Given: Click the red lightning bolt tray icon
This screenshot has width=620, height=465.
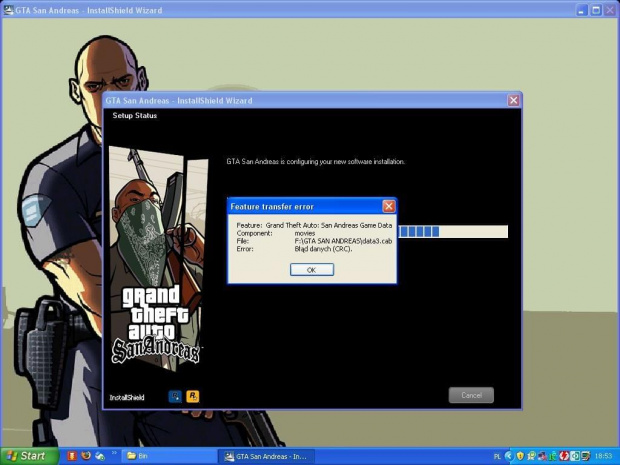Looking at the screenshot, I should tap(564, 456).
